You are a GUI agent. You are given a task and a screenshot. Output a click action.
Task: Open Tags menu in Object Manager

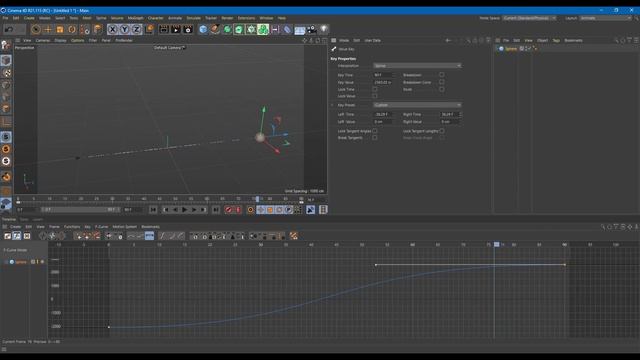(556, 40)
